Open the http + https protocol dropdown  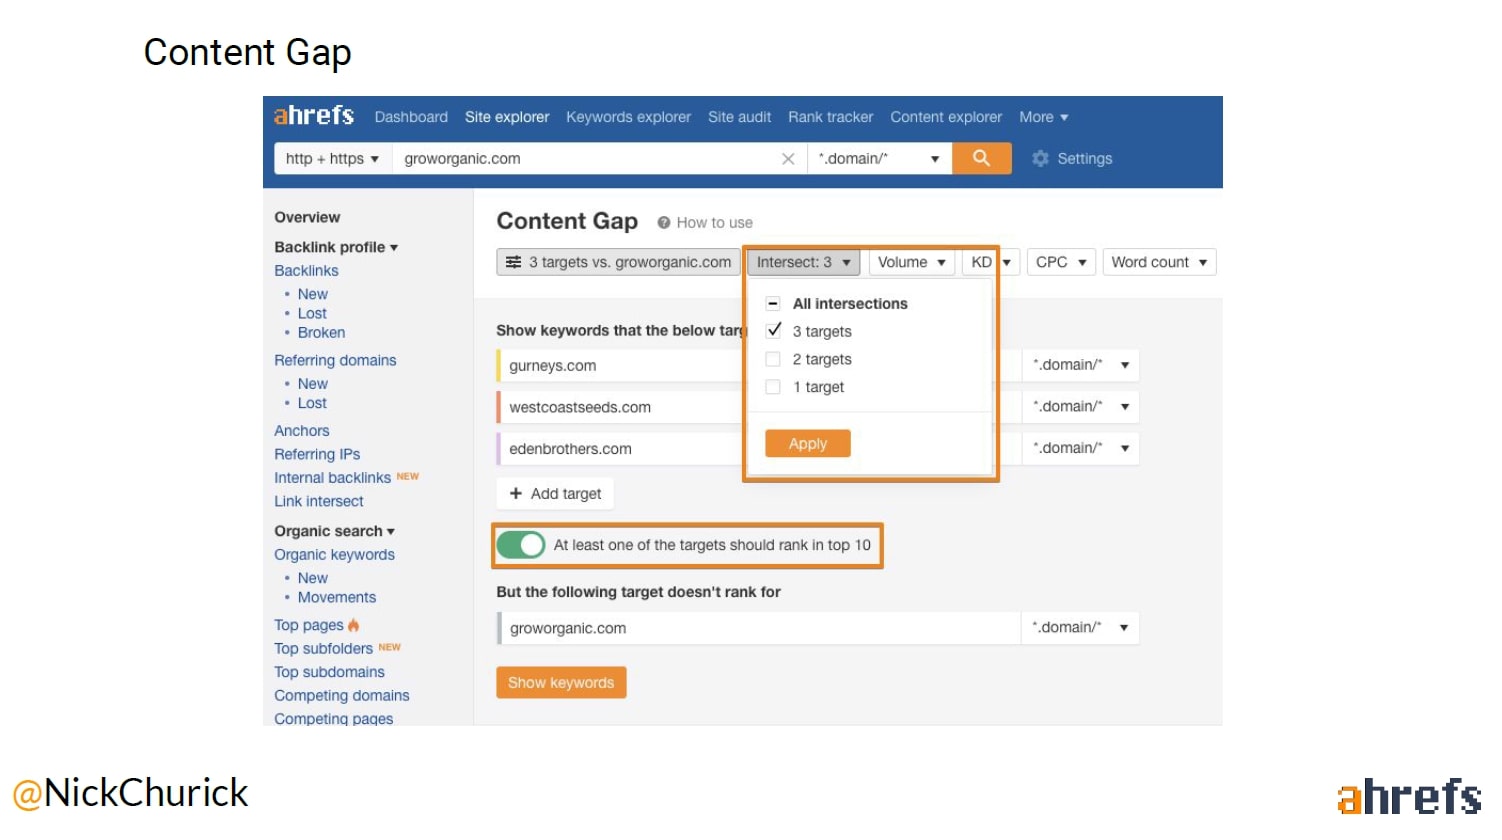point(332,159)
